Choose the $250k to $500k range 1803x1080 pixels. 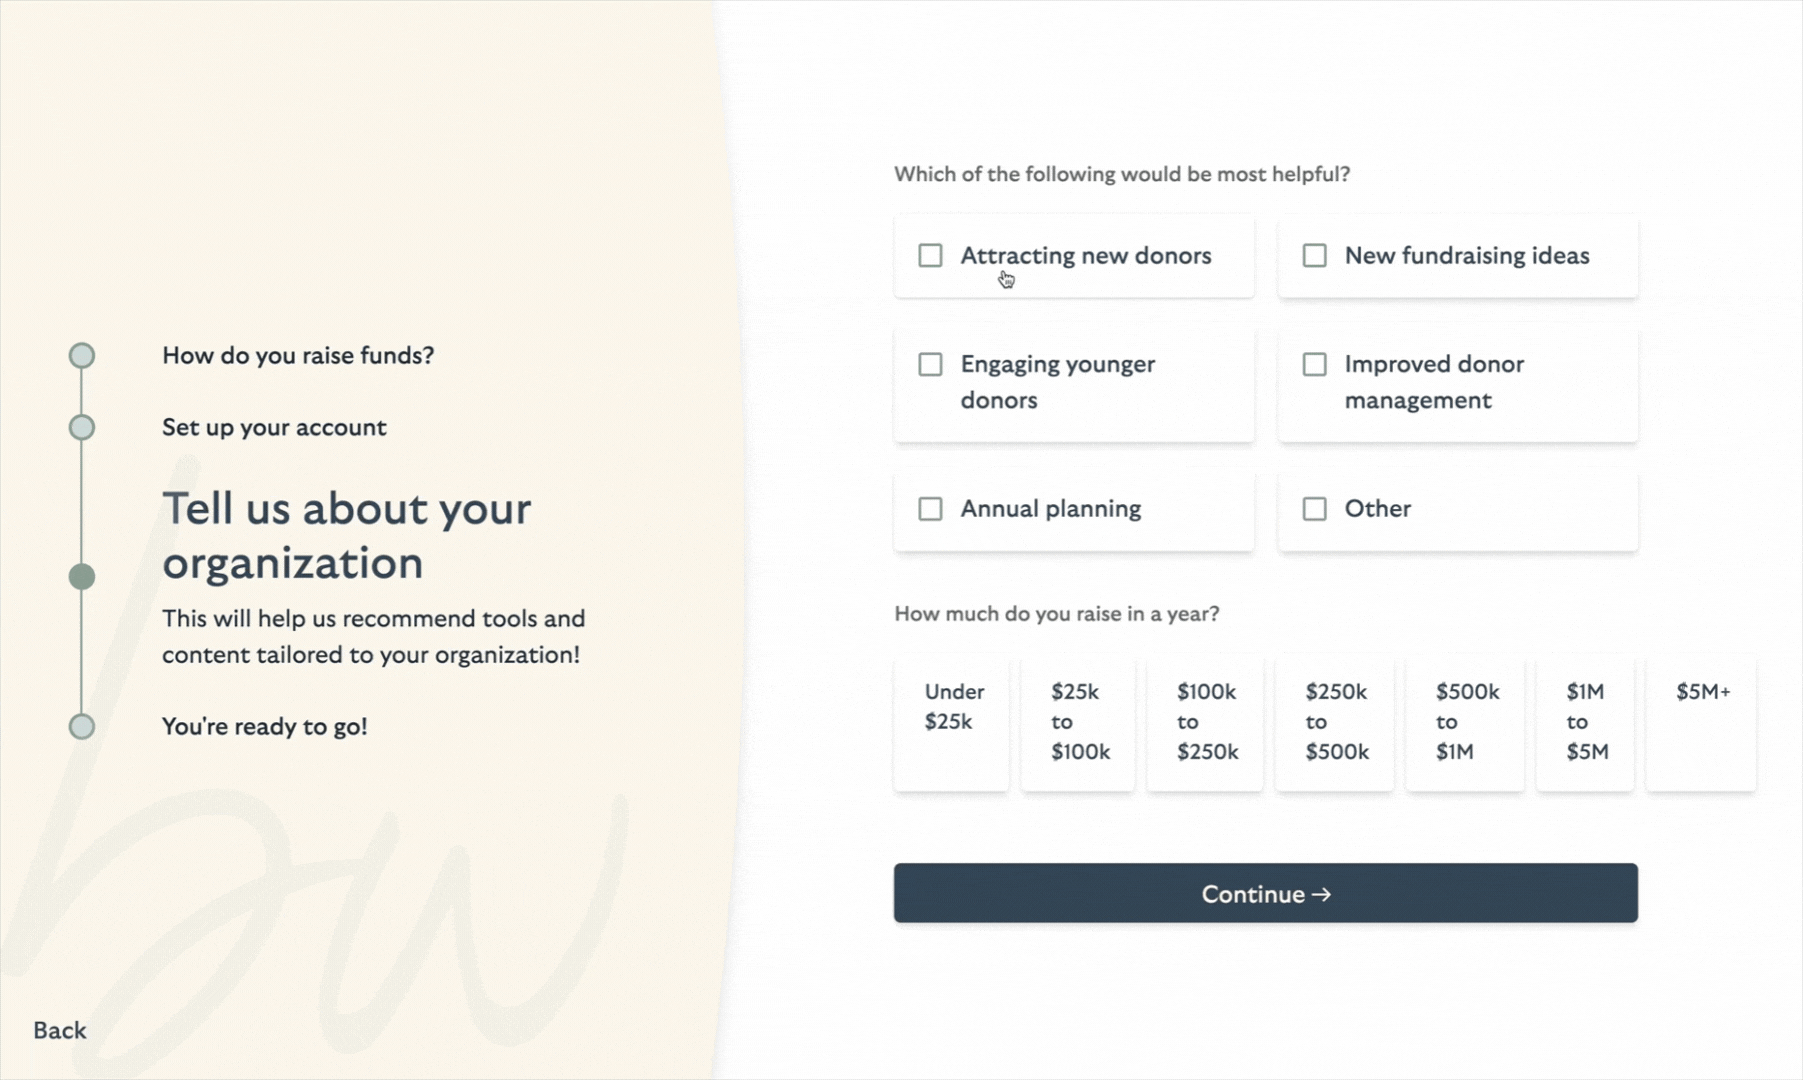[1334, 722]
